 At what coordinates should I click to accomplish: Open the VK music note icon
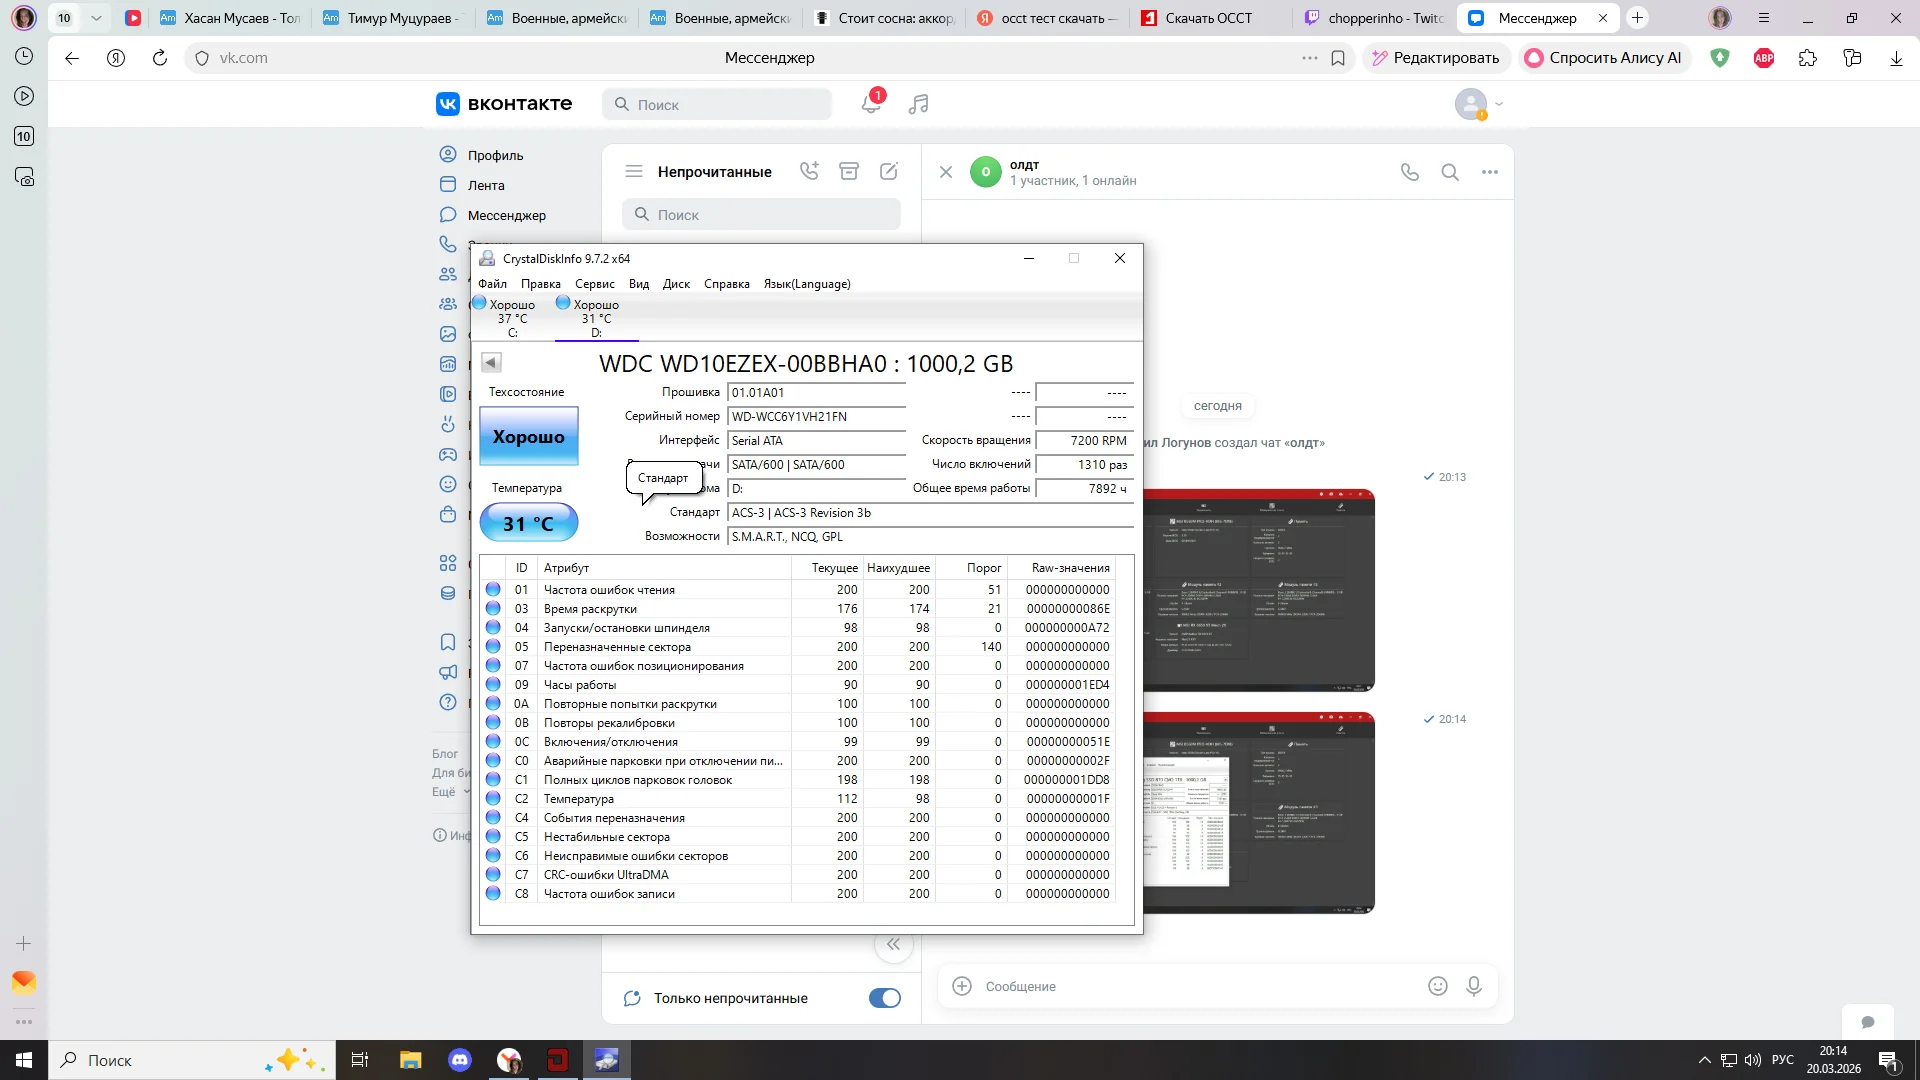pyautogui.click(x=918, y=104)
